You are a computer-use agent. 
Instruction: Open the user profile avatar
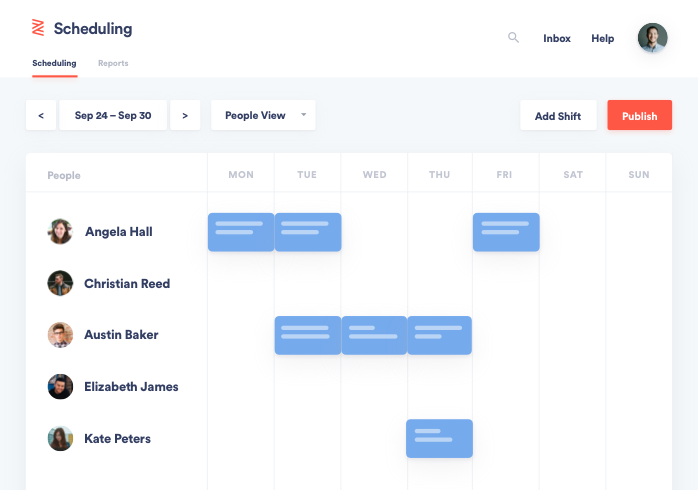click(652, 38)
